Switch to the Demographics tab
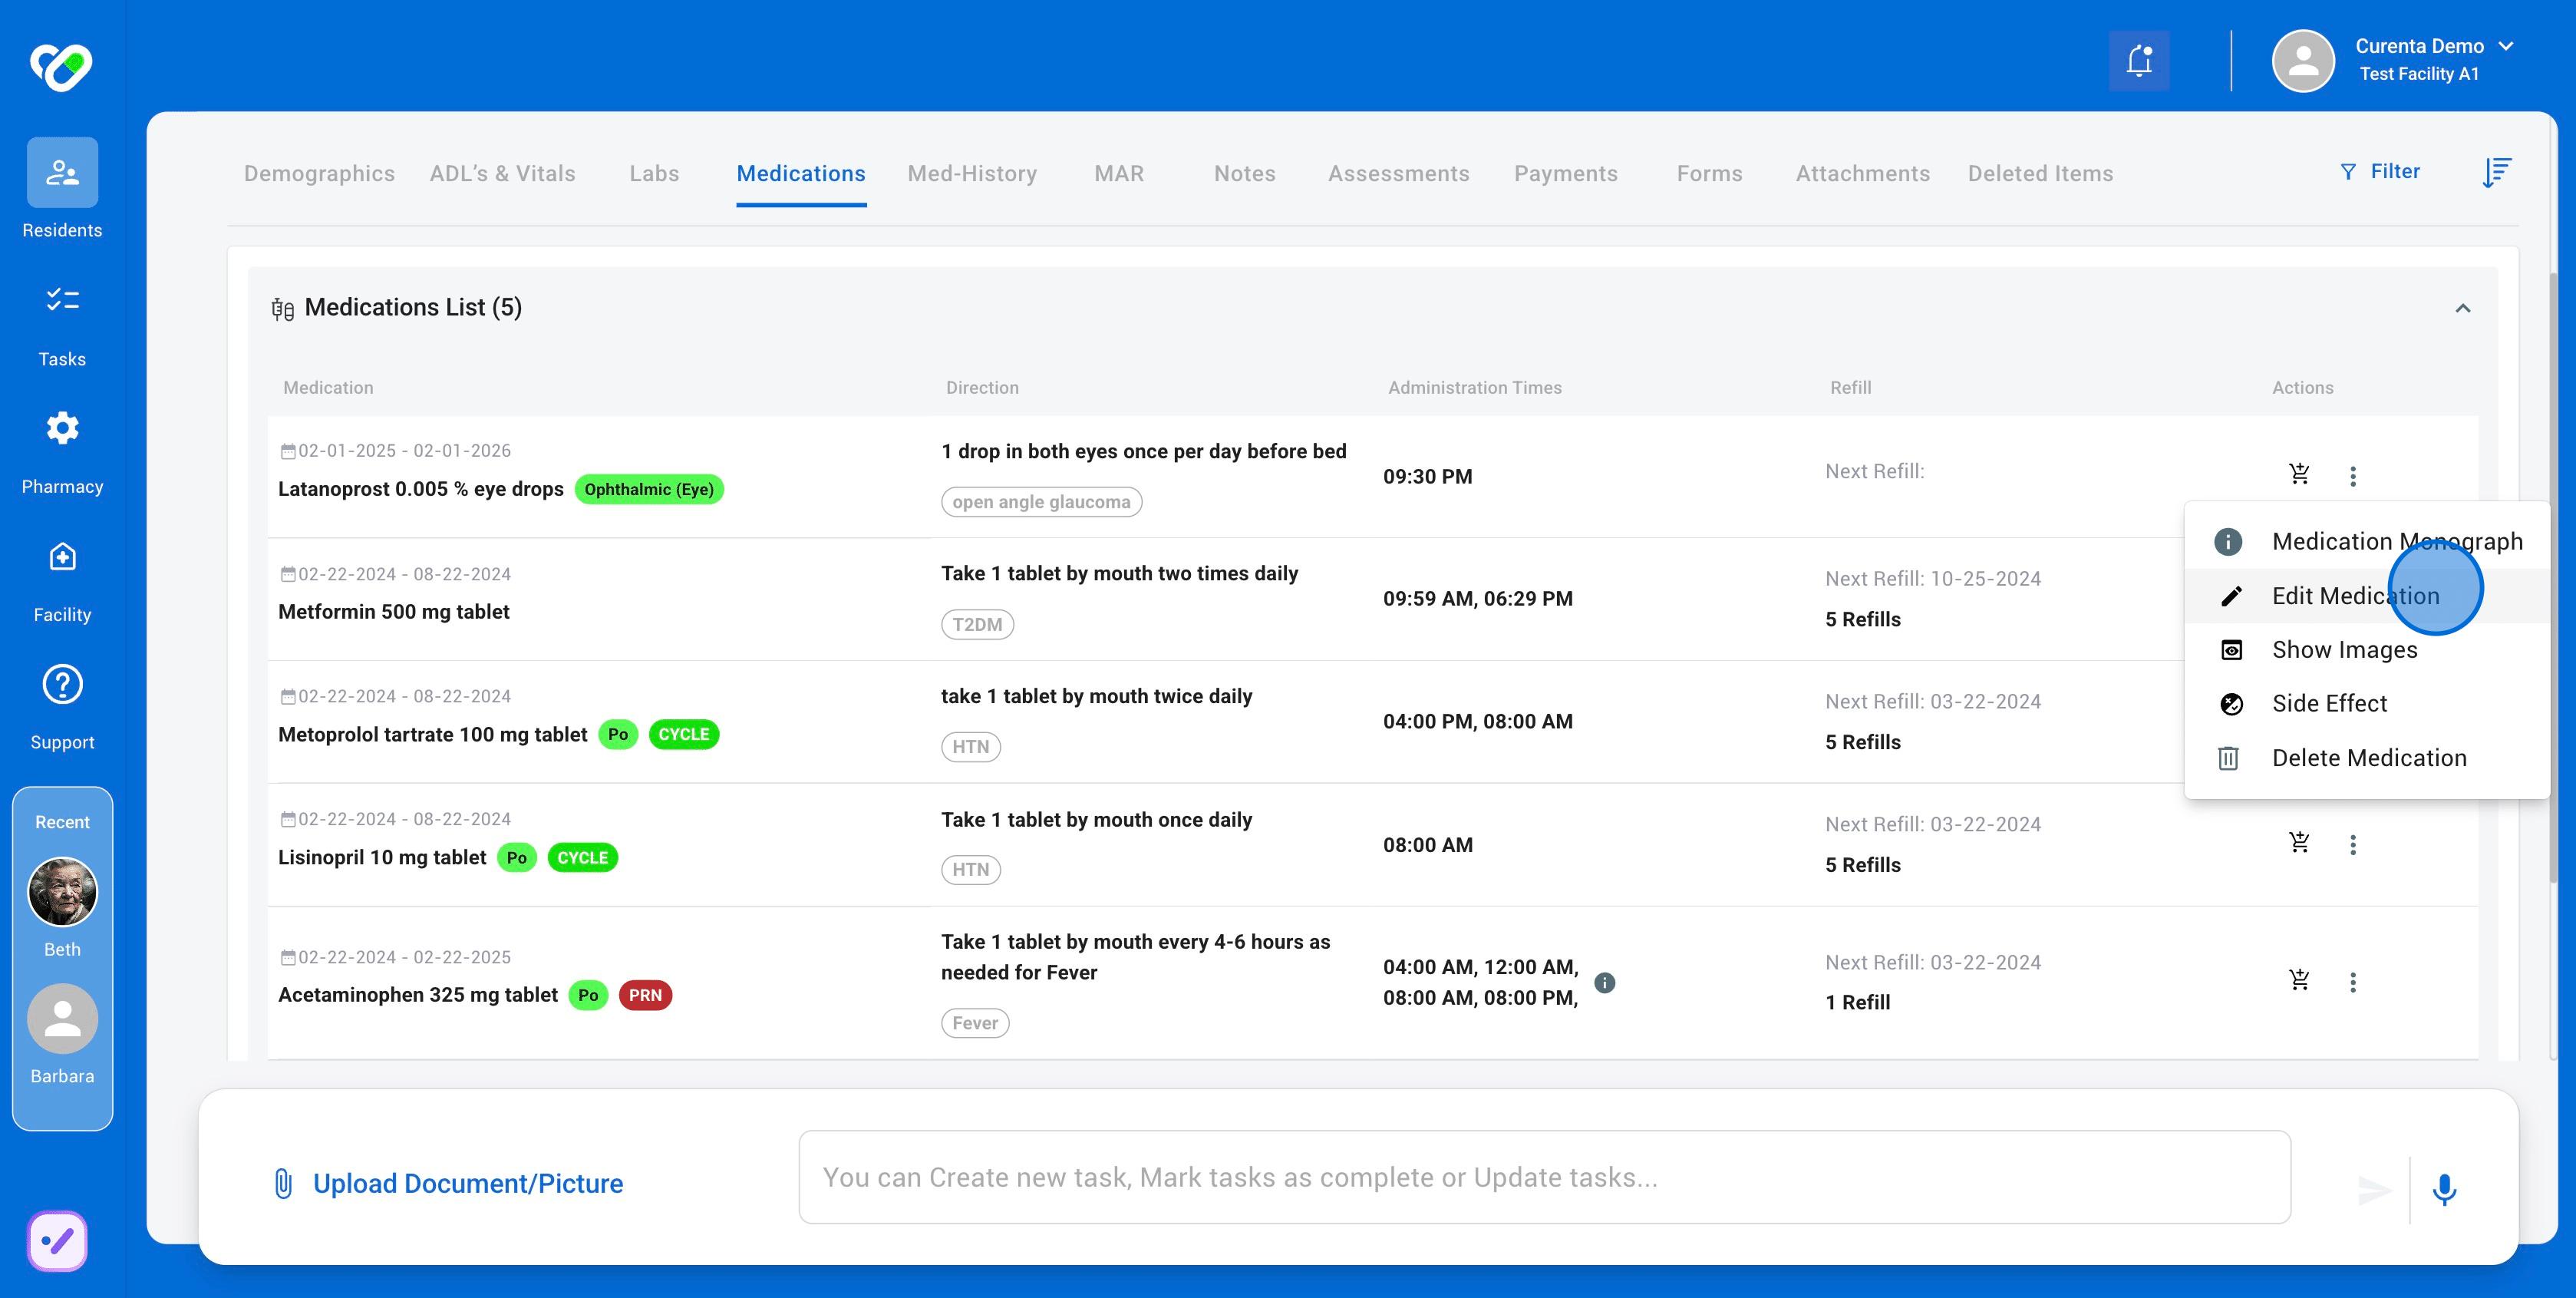Screen dimensions: 2576x1298 pos(319,173)
